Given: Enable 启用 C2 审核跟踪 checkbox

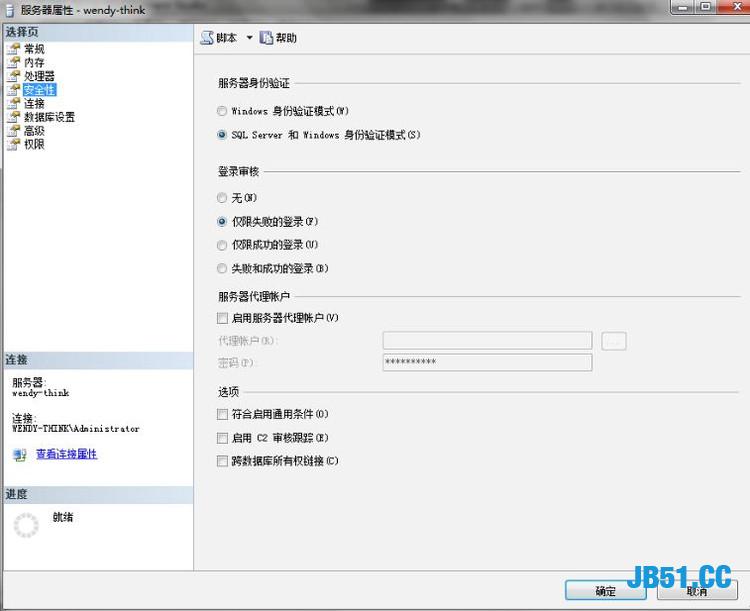Looking at the screenshot, I should tap(222, 438).
